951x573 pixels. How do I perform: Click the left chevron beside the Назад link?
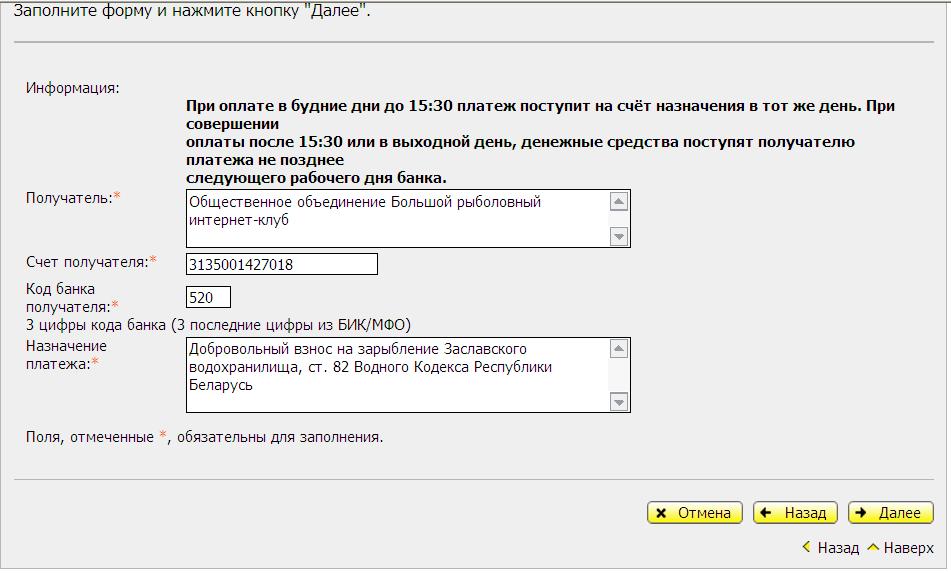click(807, 548)
